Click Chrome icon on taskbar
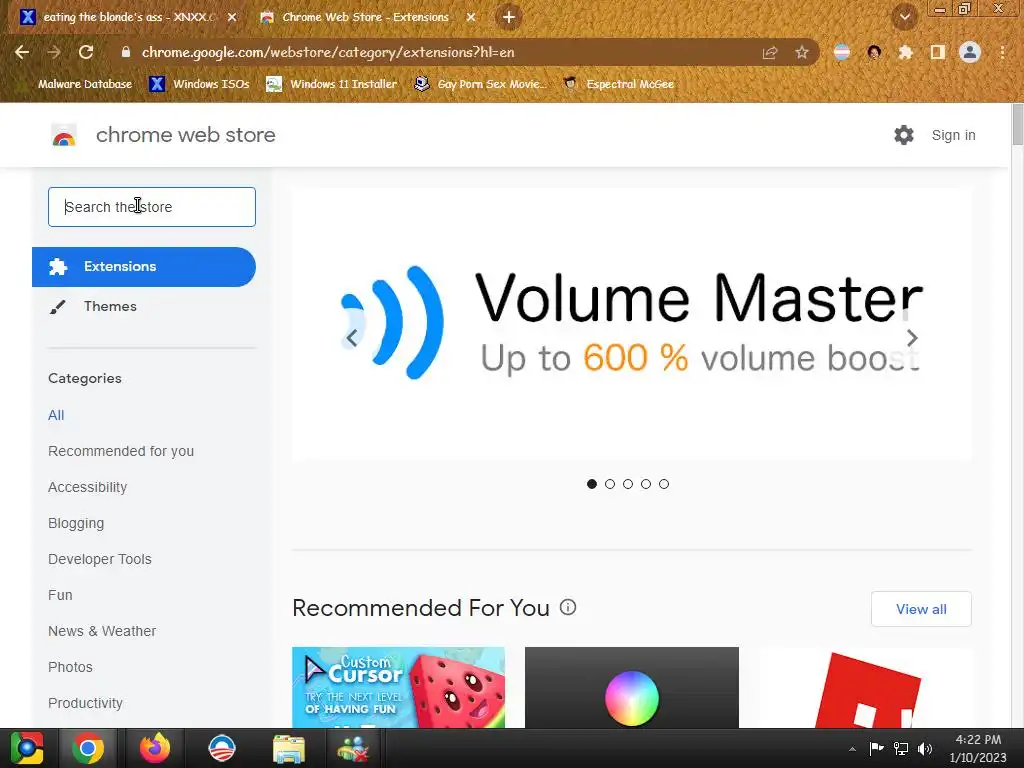The image size is (1024, 768). pyautogui.click(x=88, y=748)
